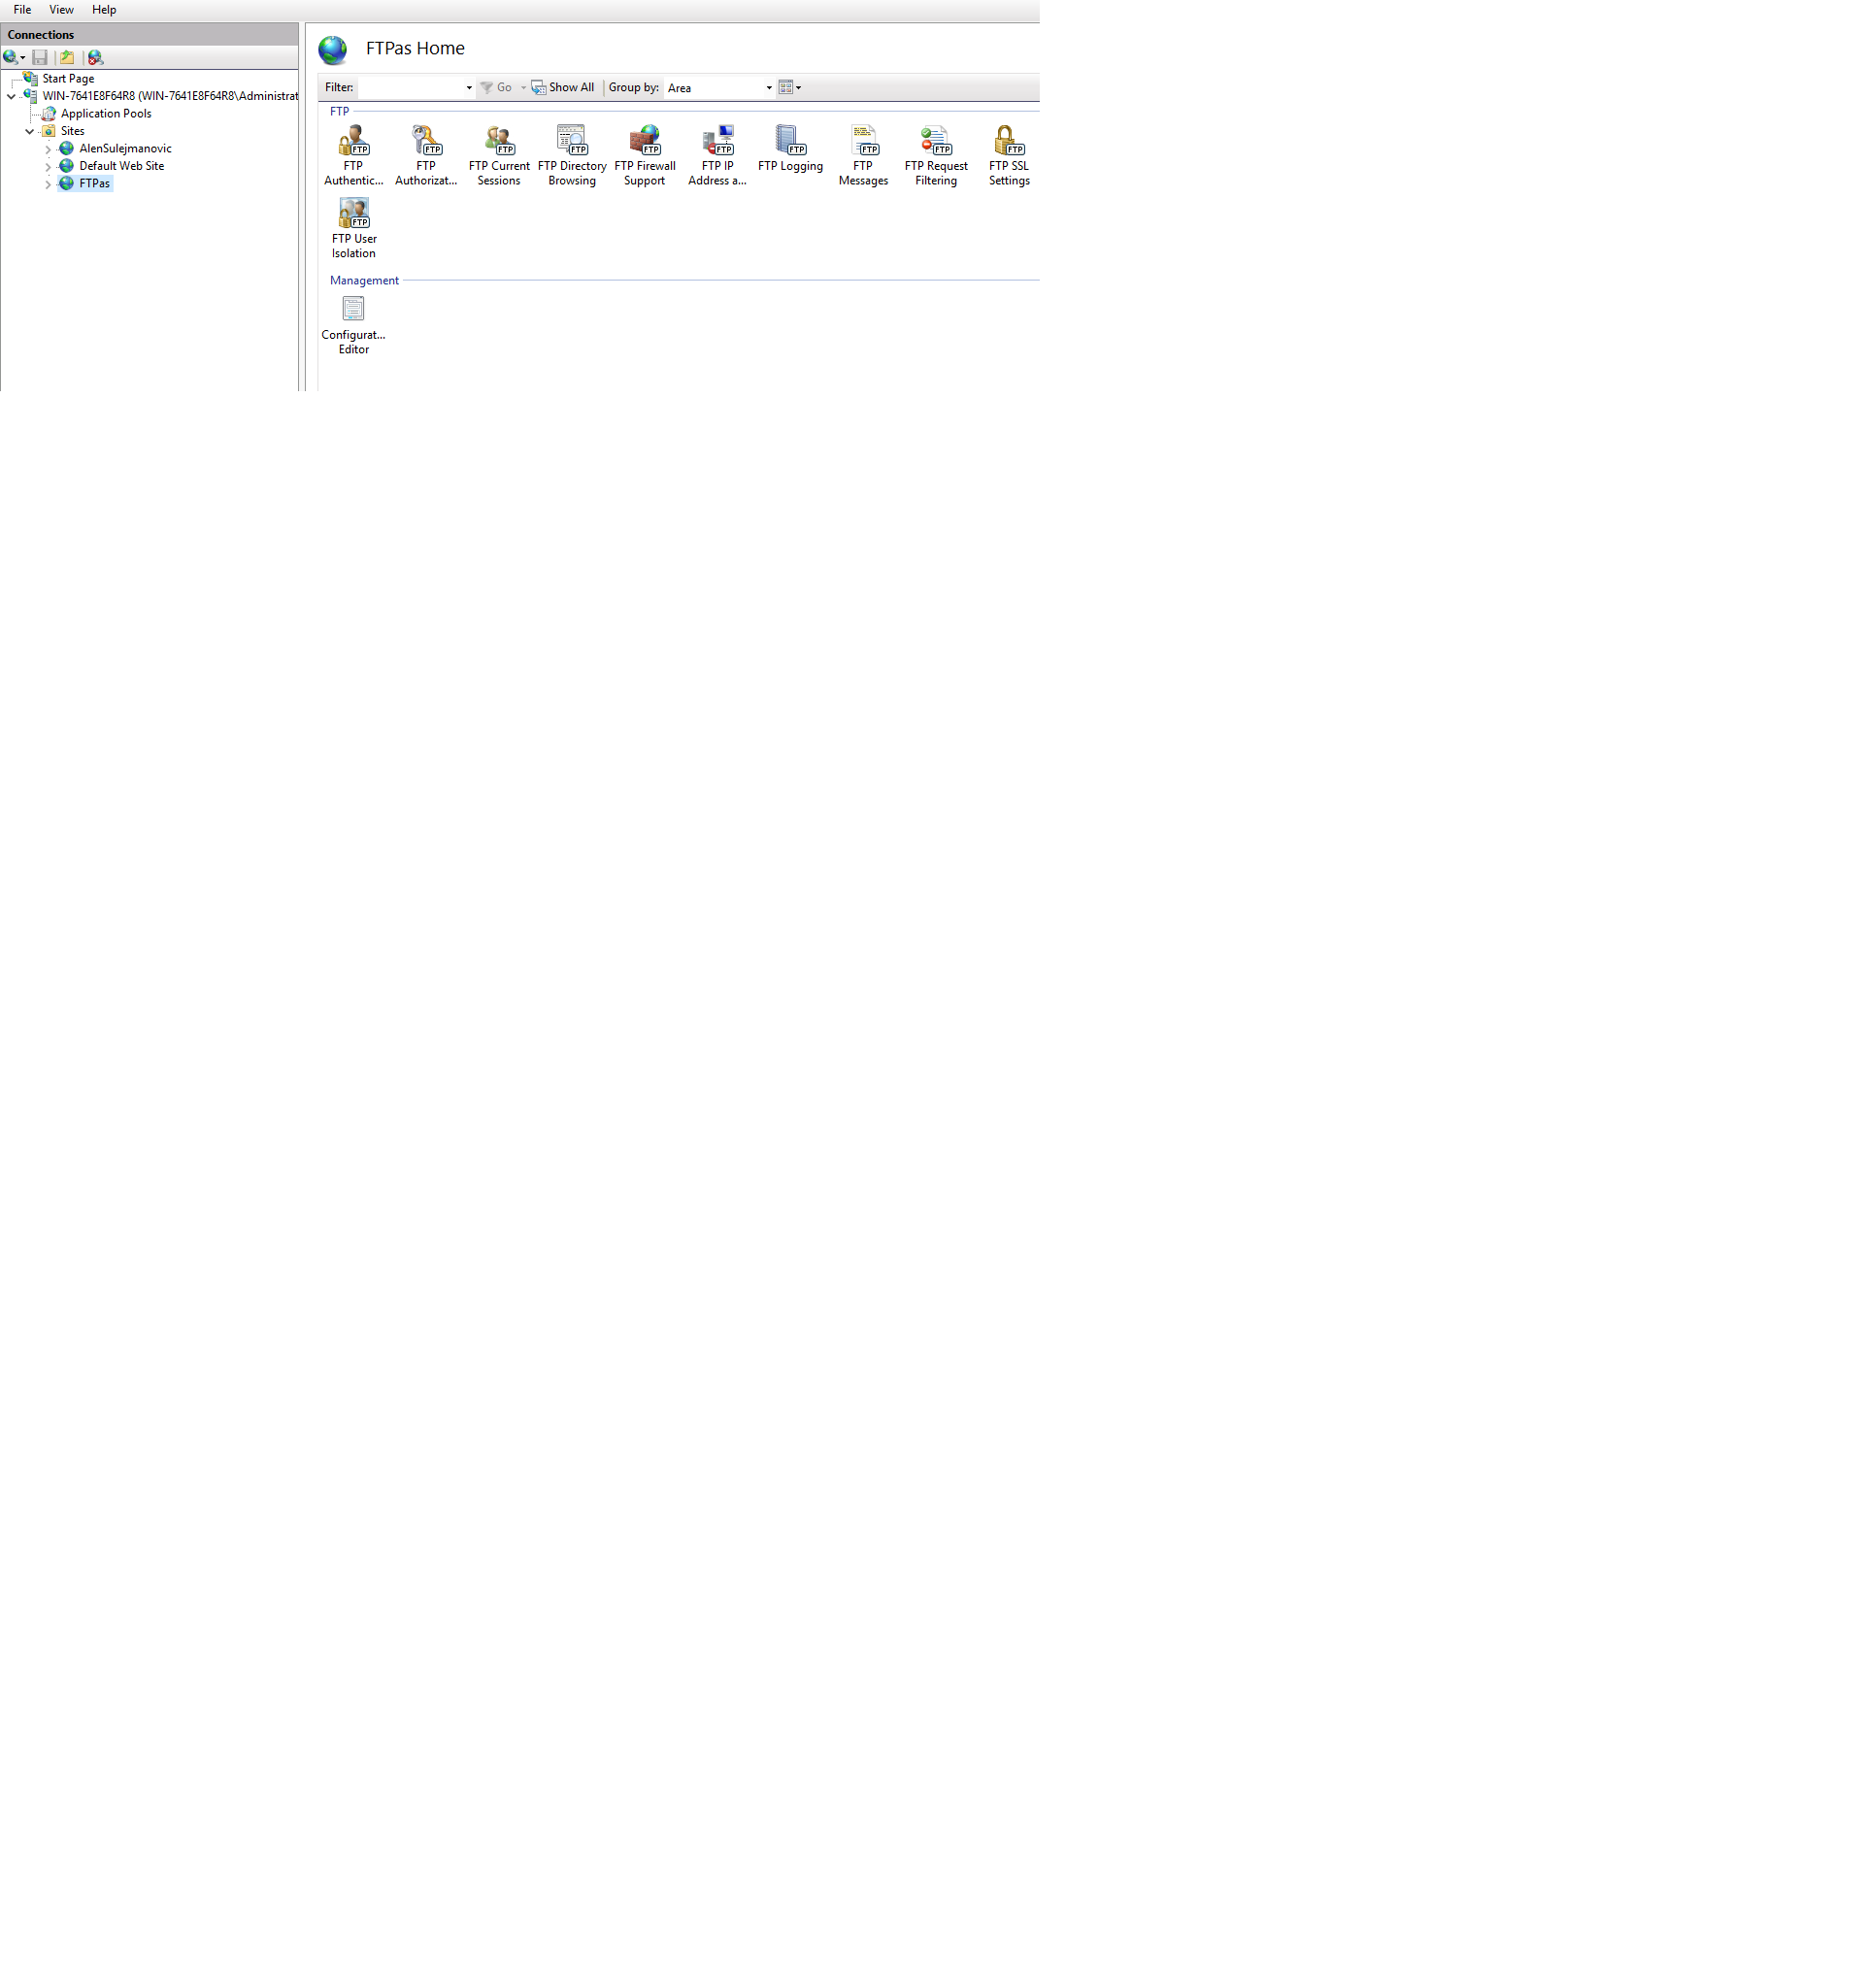Click the FTP group heading
The height and width of the screenshot is (1988, 1864).
click(340, 112)
